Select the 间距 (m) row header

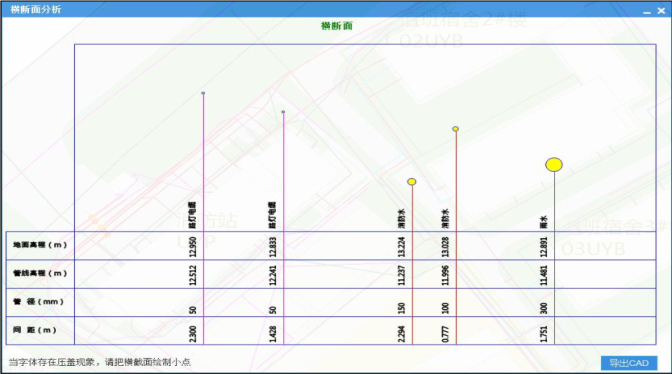coord(40,330)
